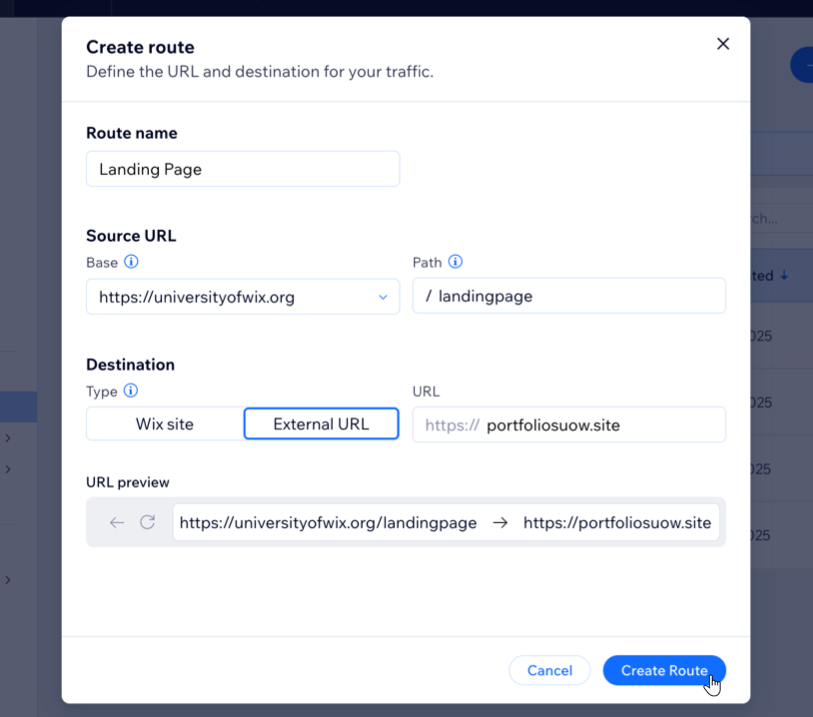Close the Create route dialog with the X
This screenshot has width=813, height=717.
point(723,44)
